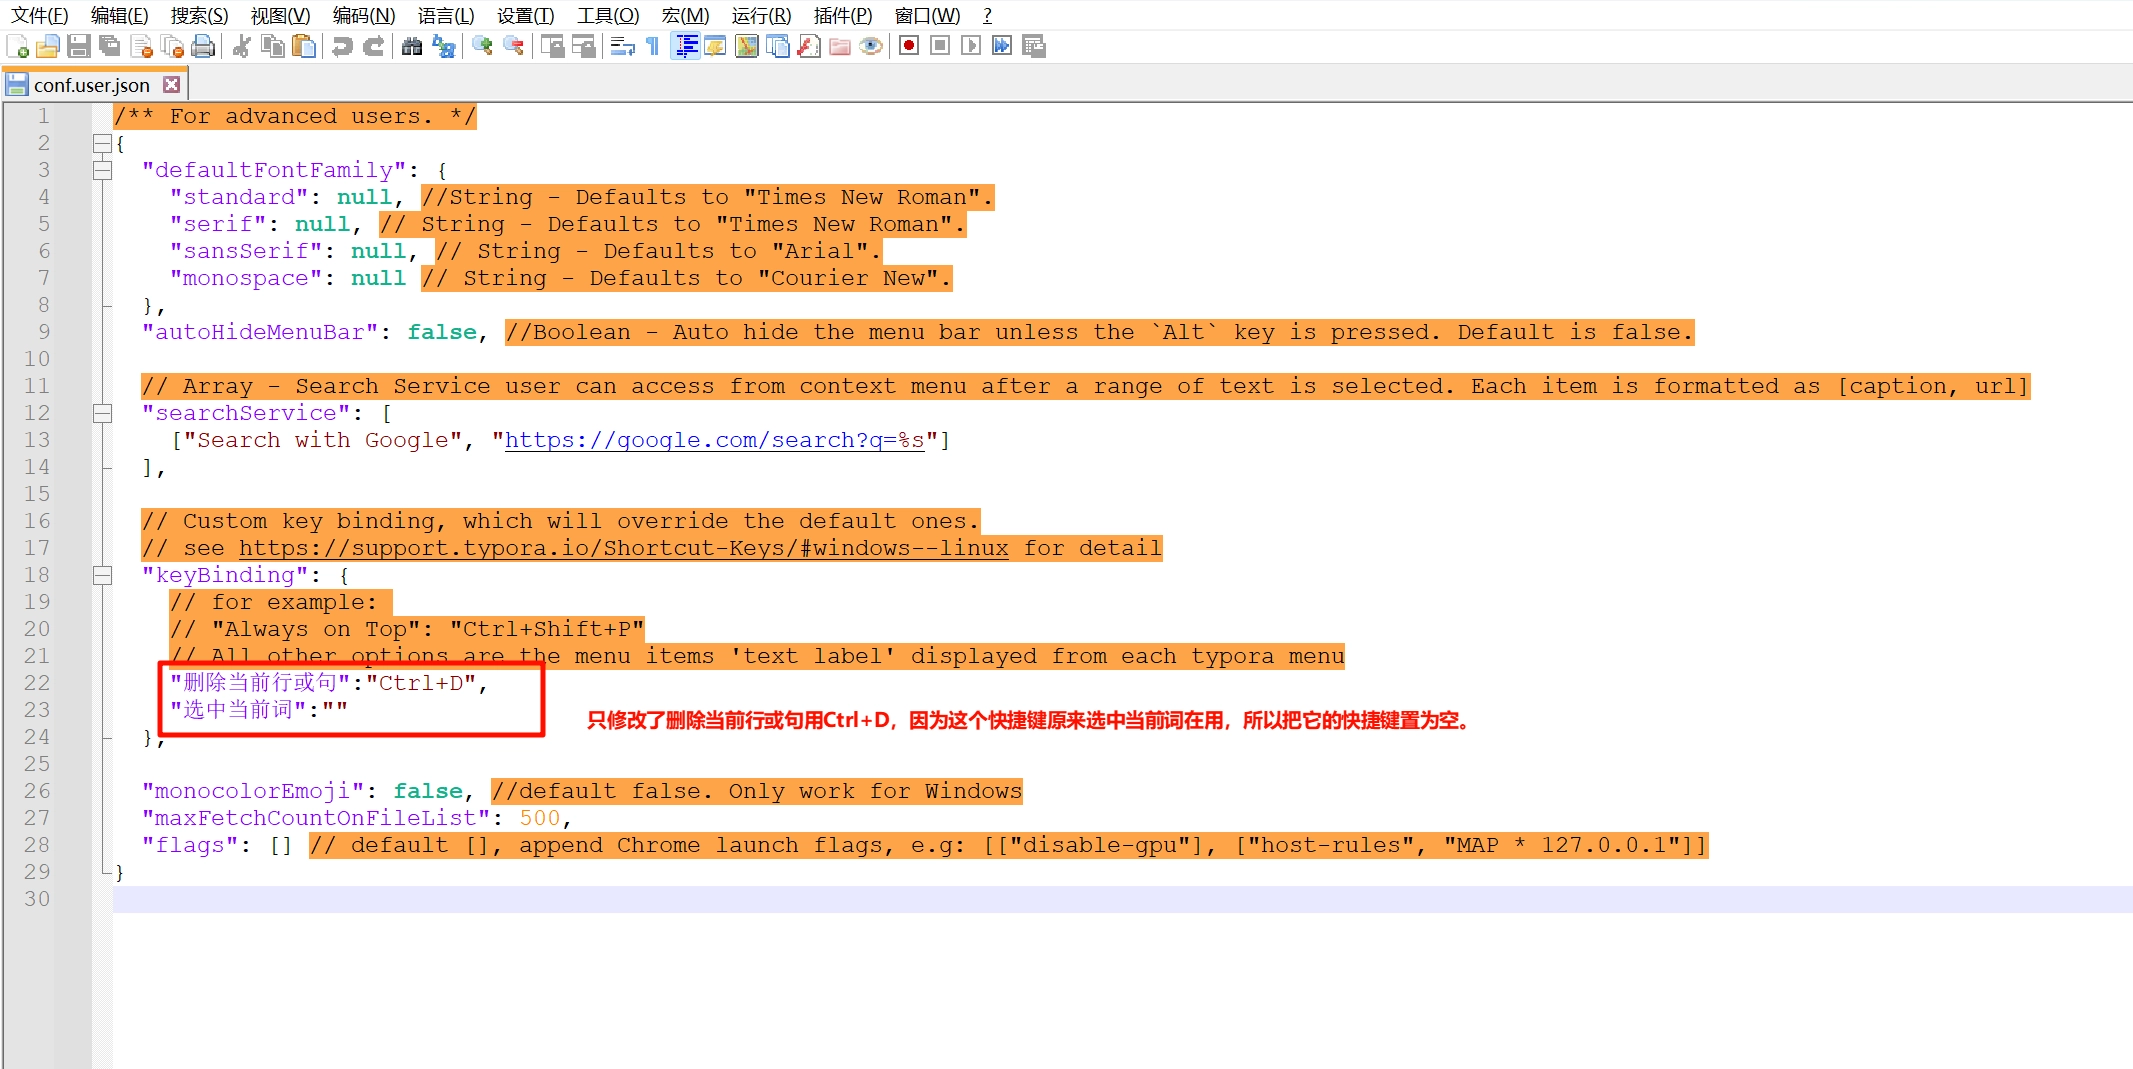Toggle synchronized vertical scrolling
Image resolution: width=2133 pixels, height=1069 pixels.
pos(552,46)
